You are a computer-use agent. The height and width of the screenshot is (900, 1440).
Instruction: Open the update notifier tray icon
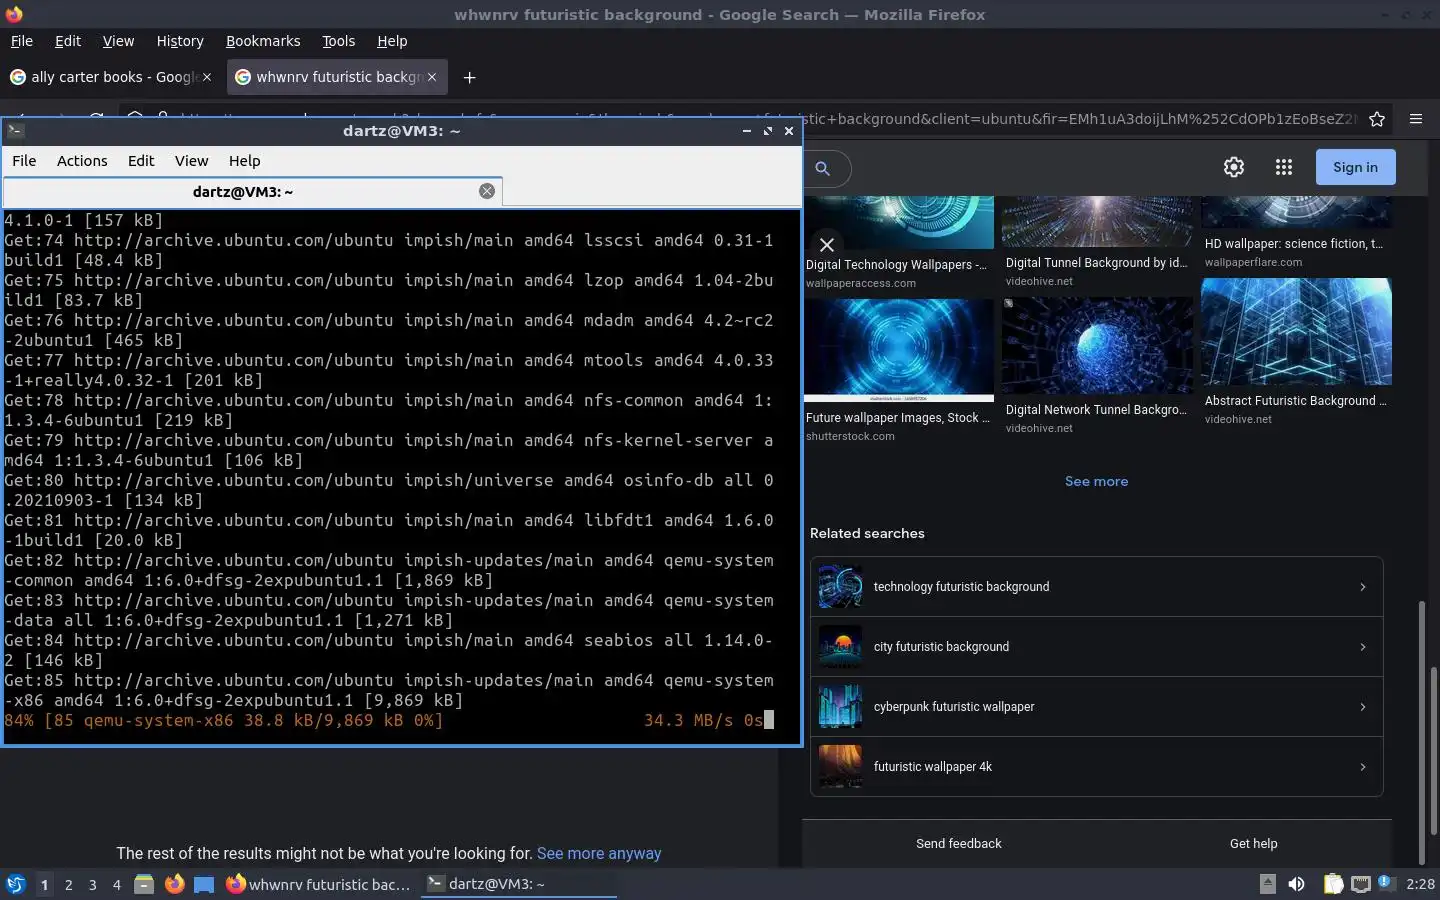(1385, 882)
